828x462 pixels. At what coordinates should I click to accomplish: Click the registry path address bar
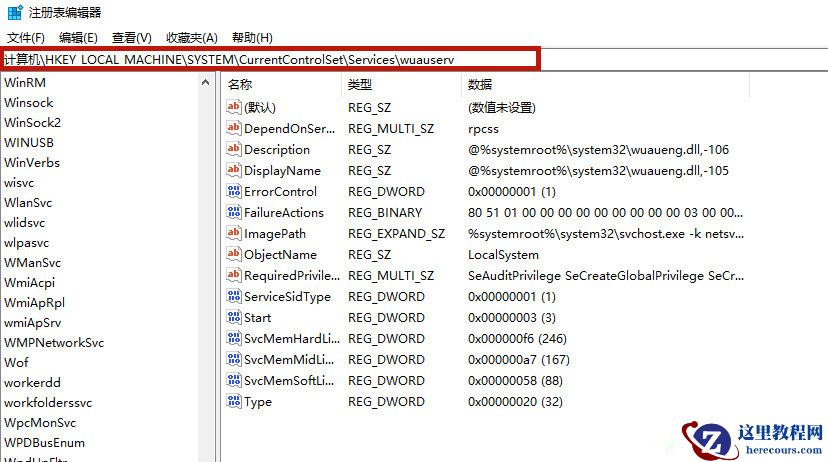click(271, 59)
